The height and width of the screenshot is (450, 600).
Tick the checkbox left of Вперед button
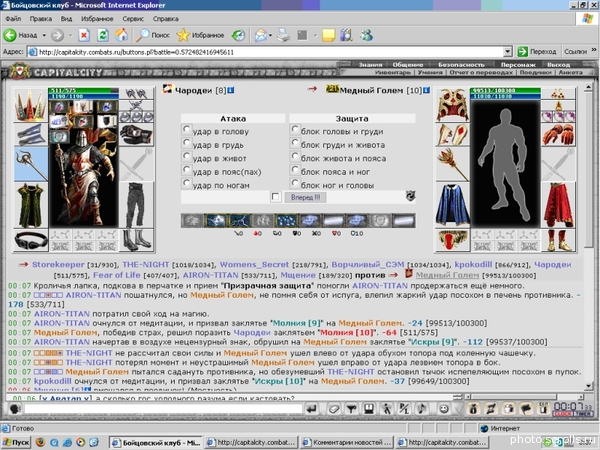[276, 197]
